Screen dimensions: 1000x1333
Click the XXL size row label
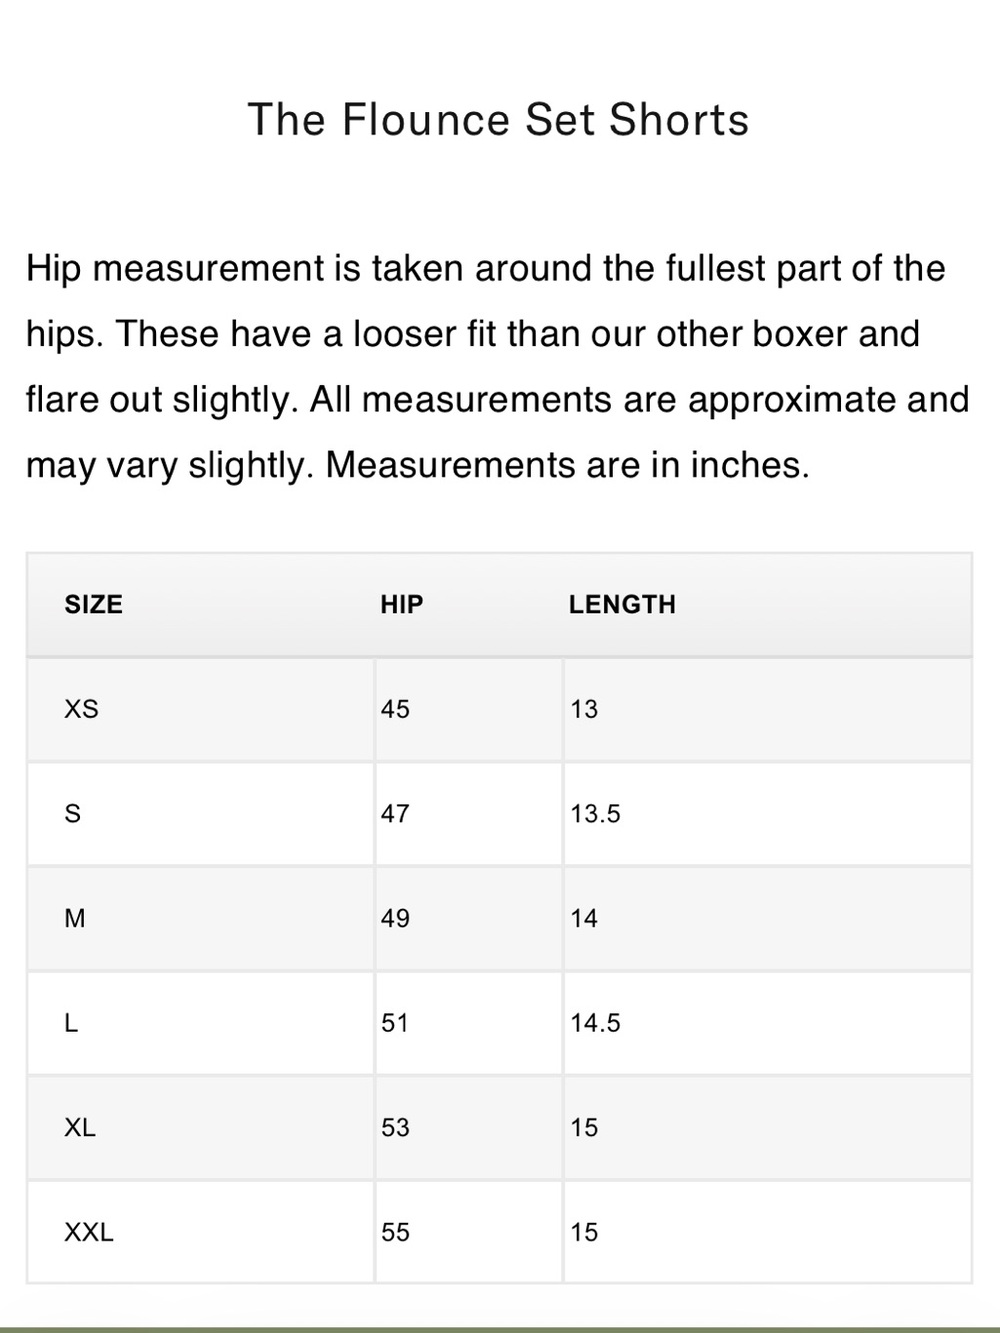[x=89, y=1232]
